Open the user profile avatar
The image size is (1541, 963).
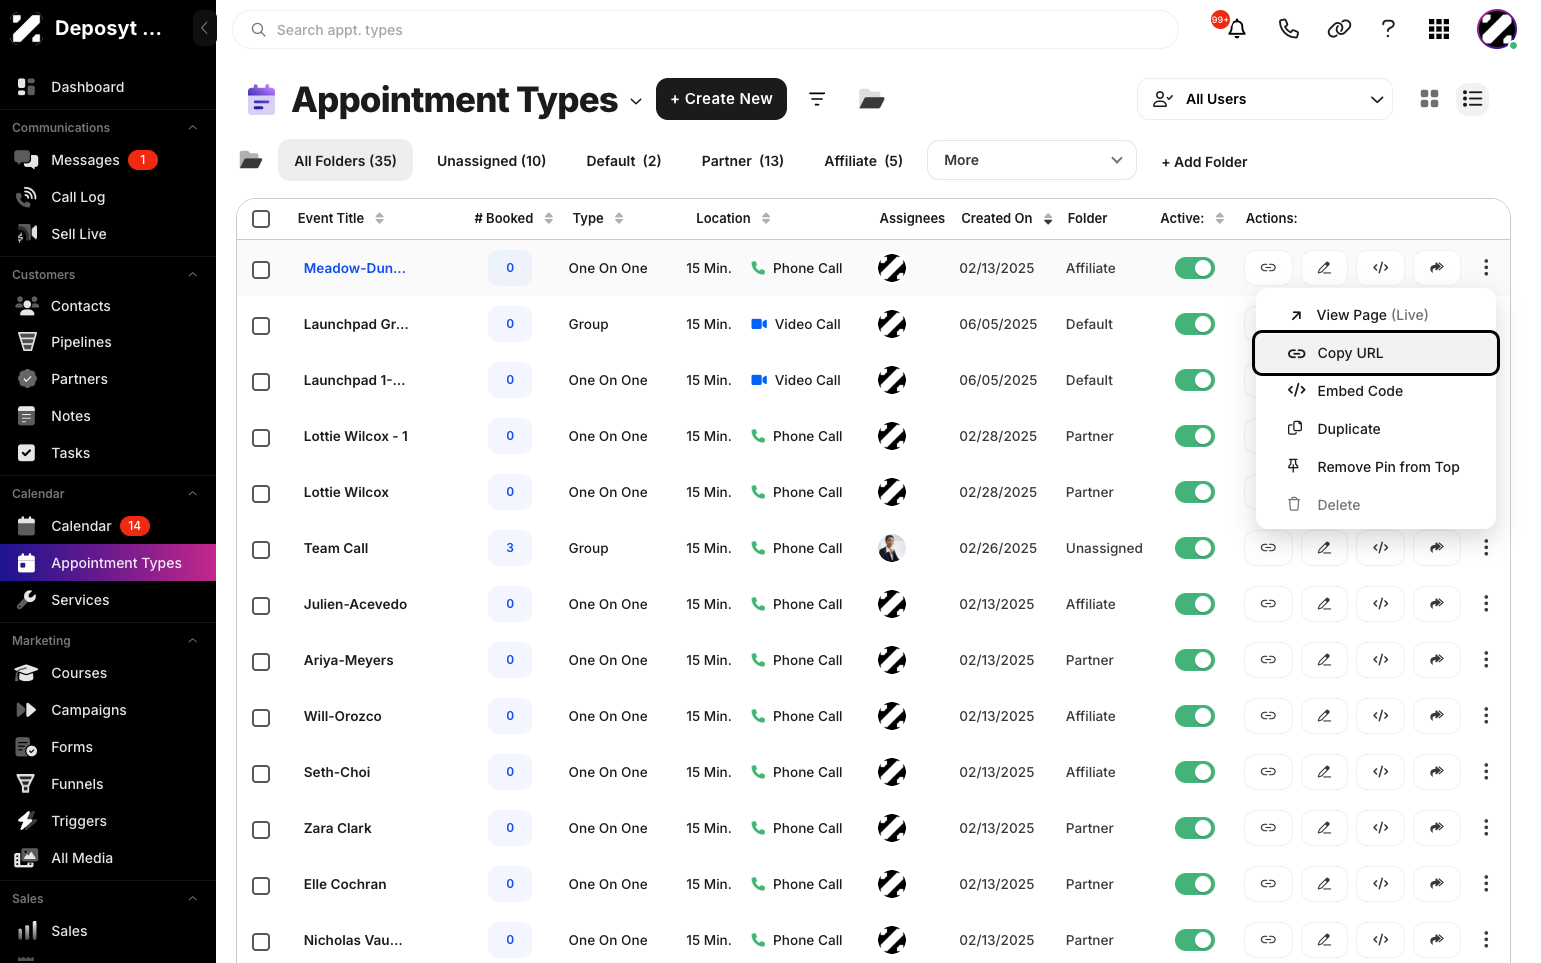1497,29
